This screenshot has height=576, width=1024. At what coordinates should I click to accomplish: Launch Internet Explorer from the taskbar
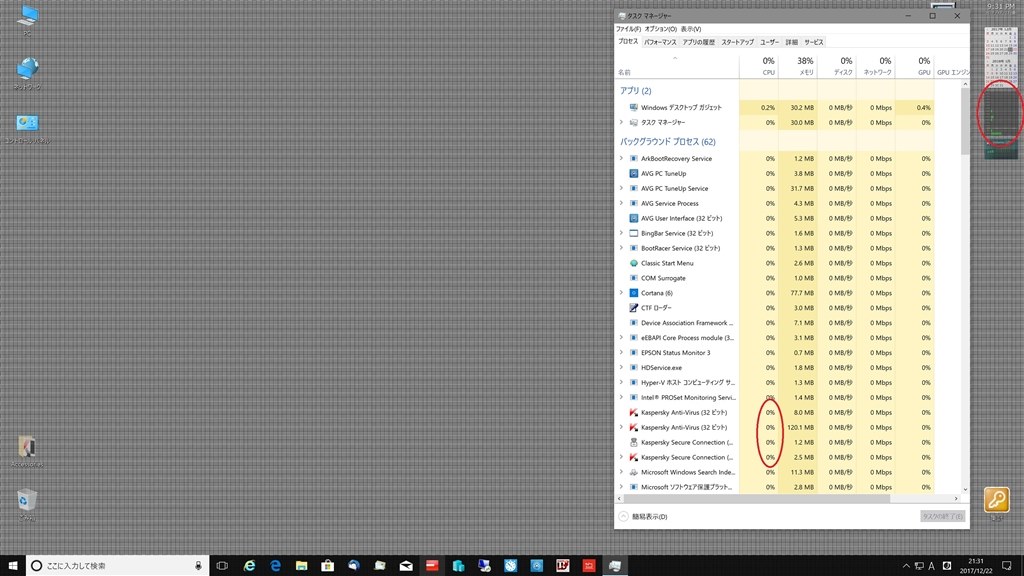[x=249, y=566]
